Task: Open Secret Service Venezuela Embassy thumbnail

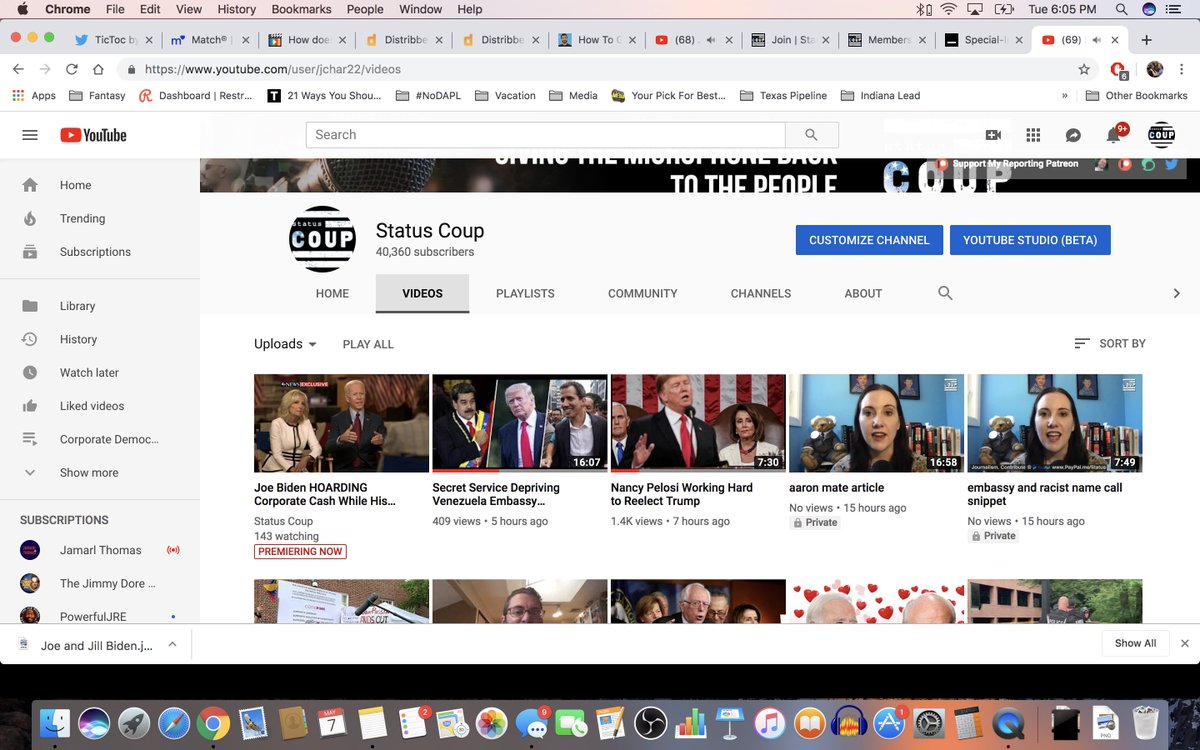Action: 519,423
